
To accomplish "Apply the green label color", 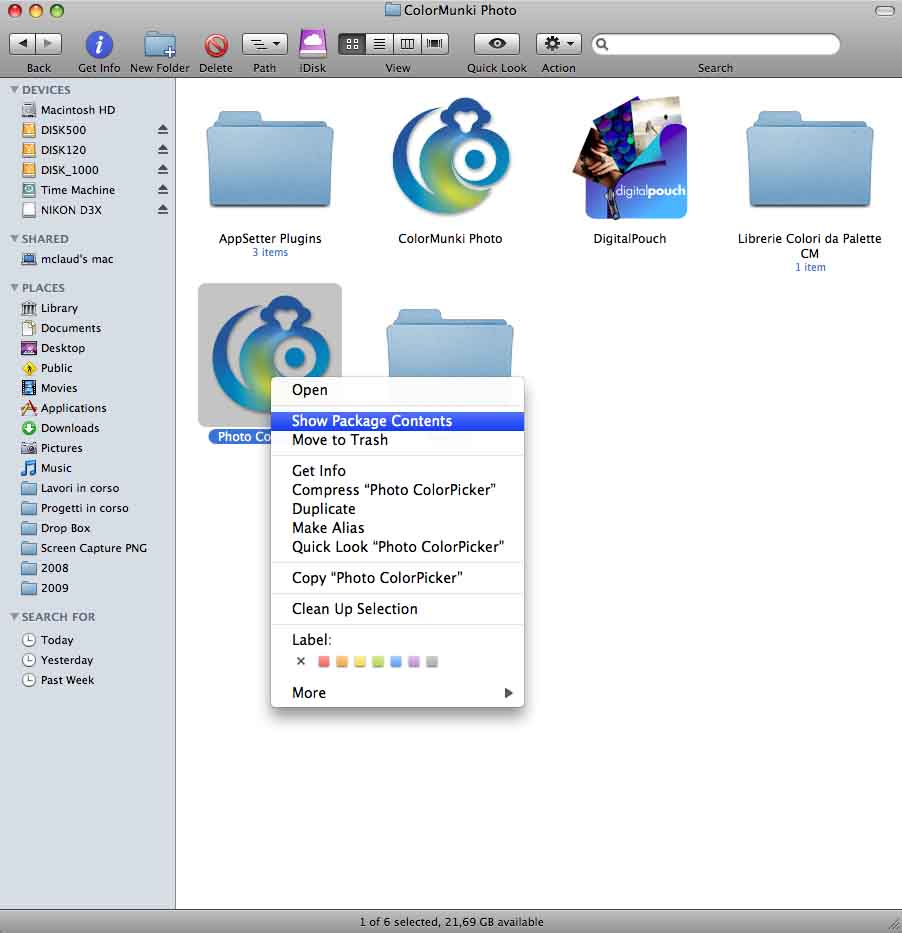I will point(378,662).
